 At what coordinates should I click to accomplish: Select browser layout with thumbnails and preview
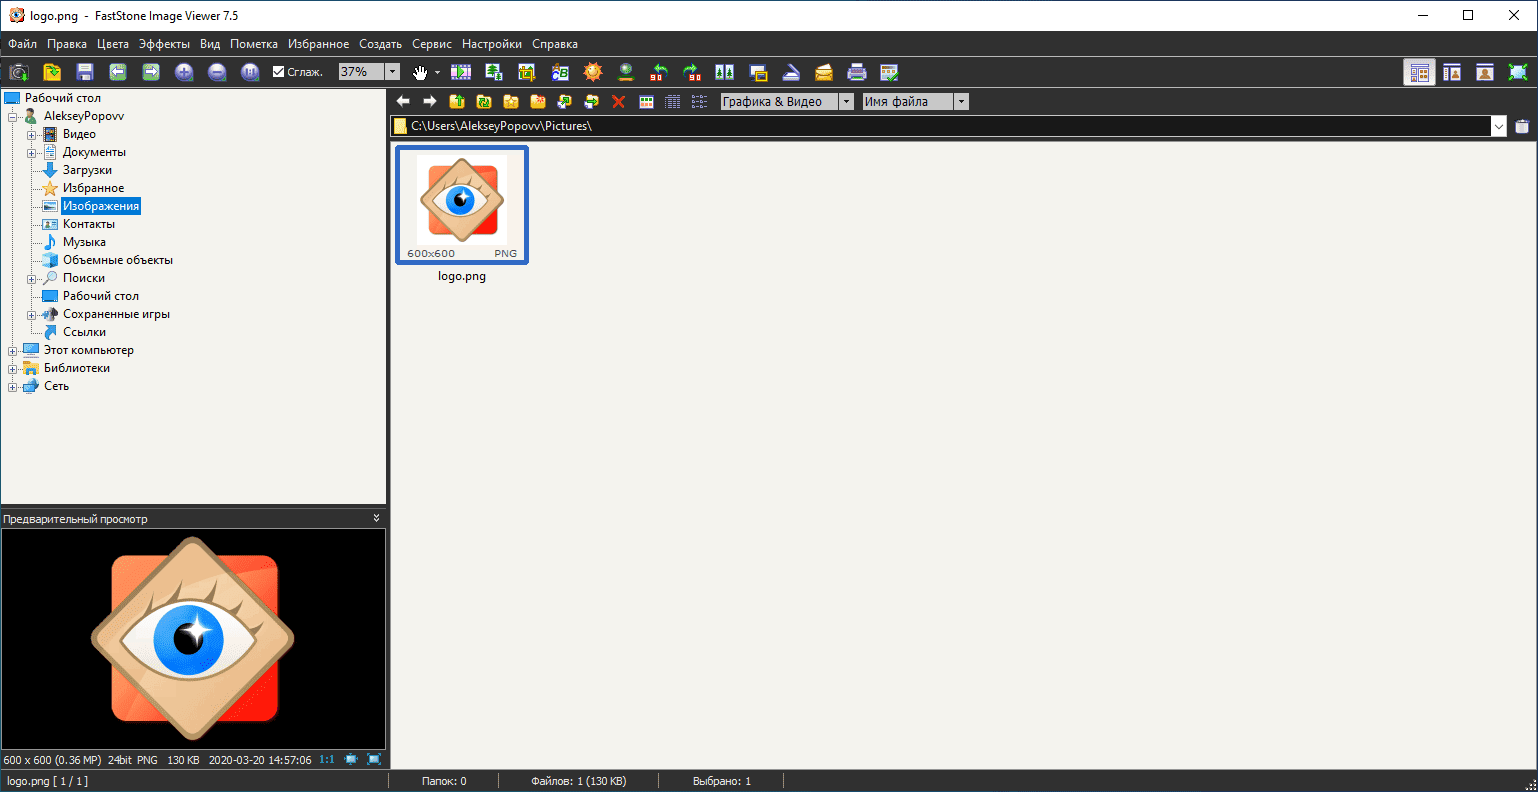[1419, 72]
